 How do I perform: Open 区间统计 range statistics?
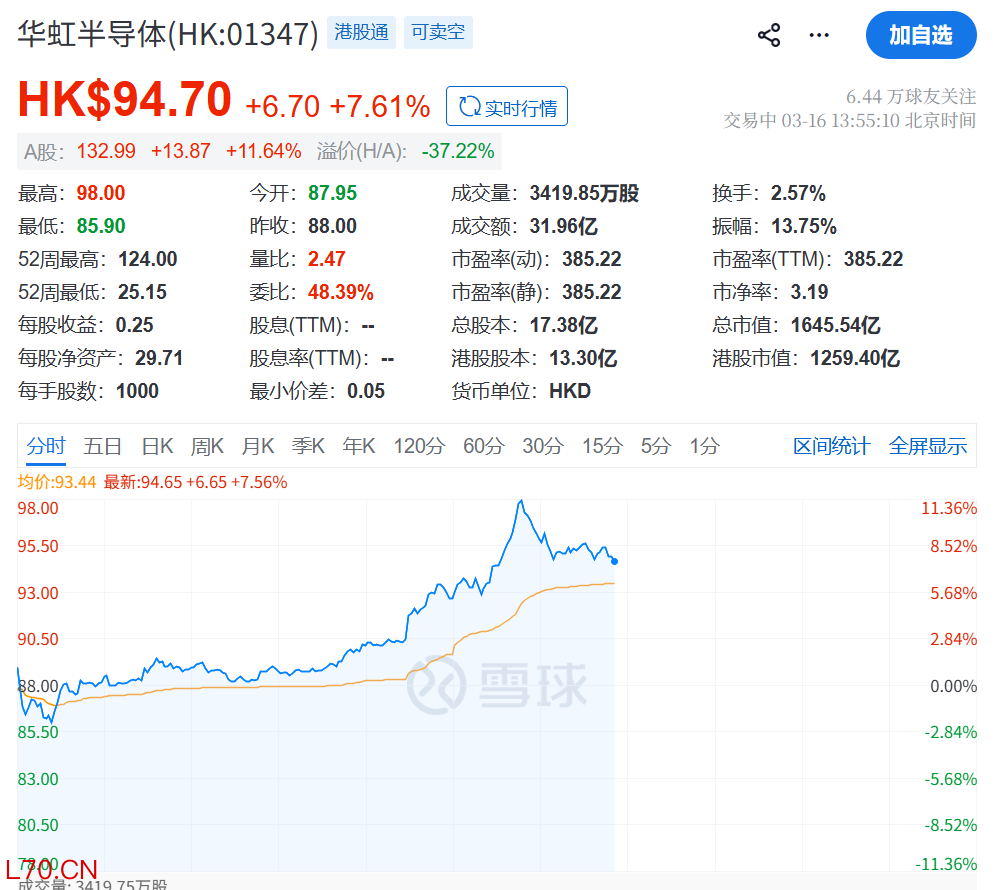point(831,446)
